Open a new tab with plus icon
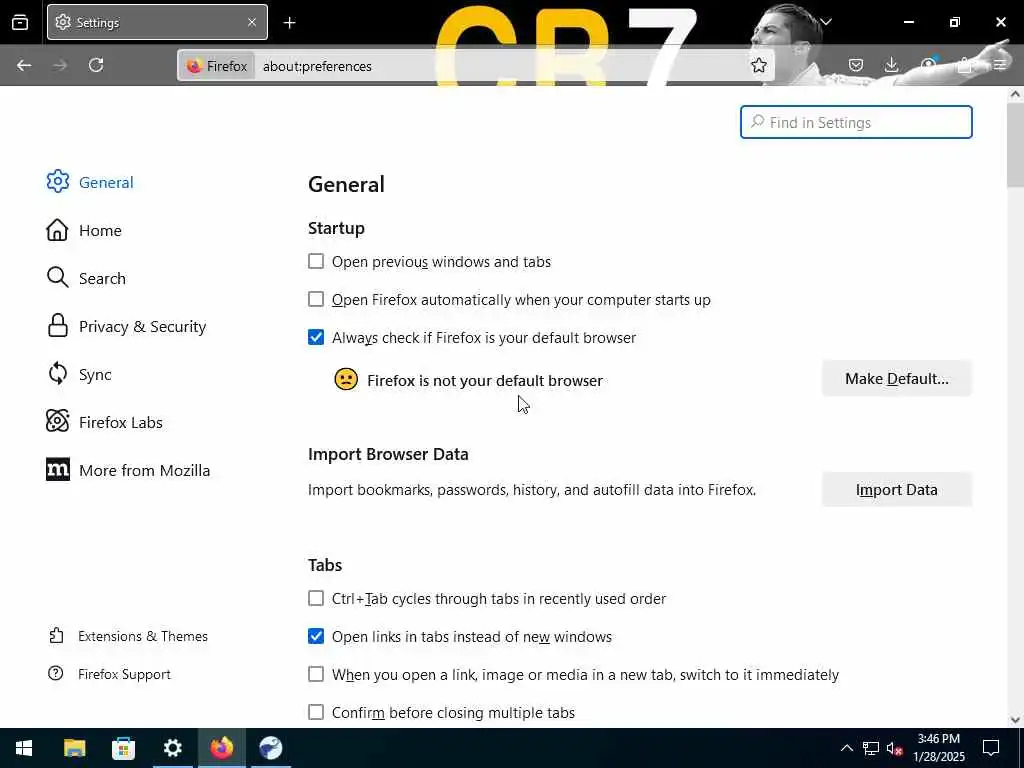 tap(289, 23)
